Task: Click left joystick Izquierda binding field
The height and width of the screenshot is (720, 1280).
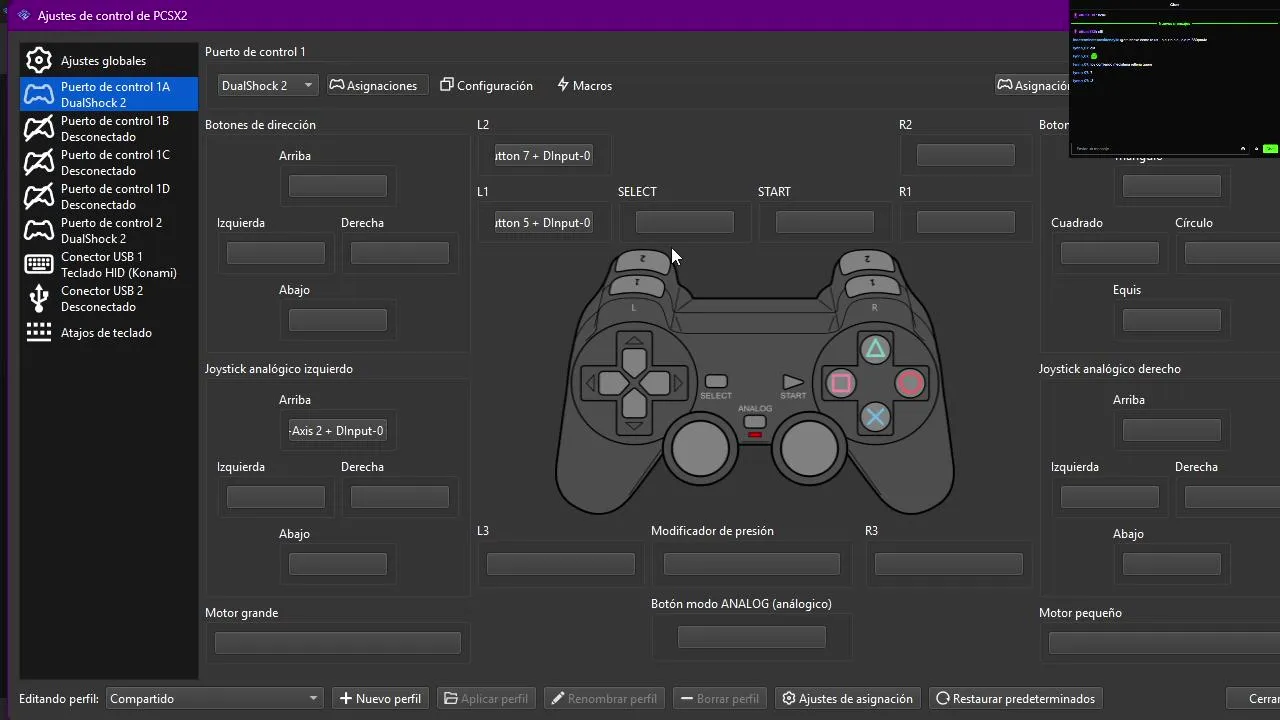Action: point(275,497)
